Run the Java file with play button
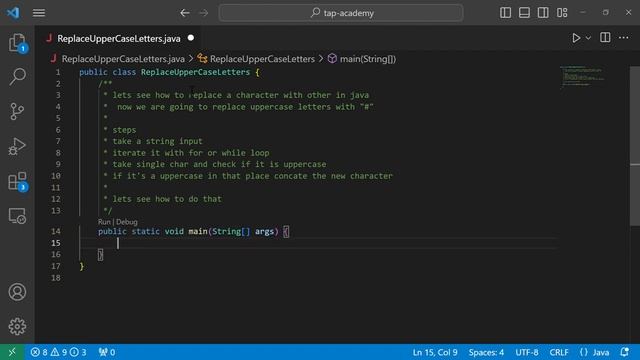640x360 pixels. pos(576,38)
